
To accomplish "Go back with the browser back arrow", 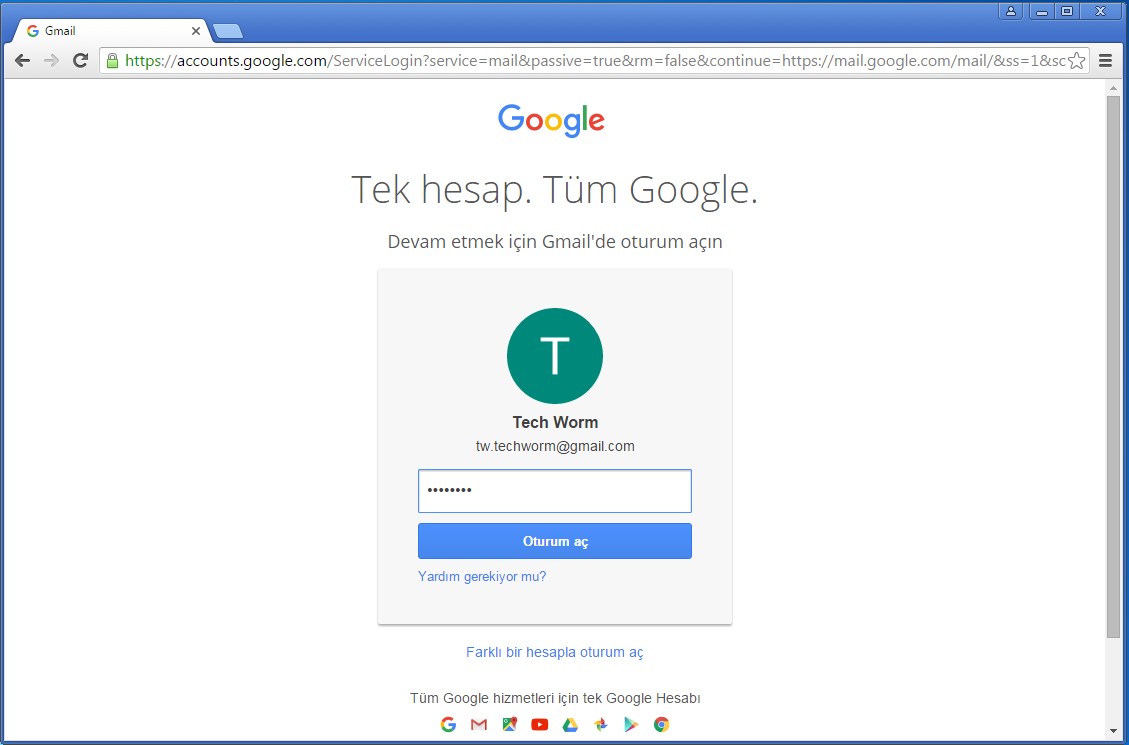I will (23, 61).
